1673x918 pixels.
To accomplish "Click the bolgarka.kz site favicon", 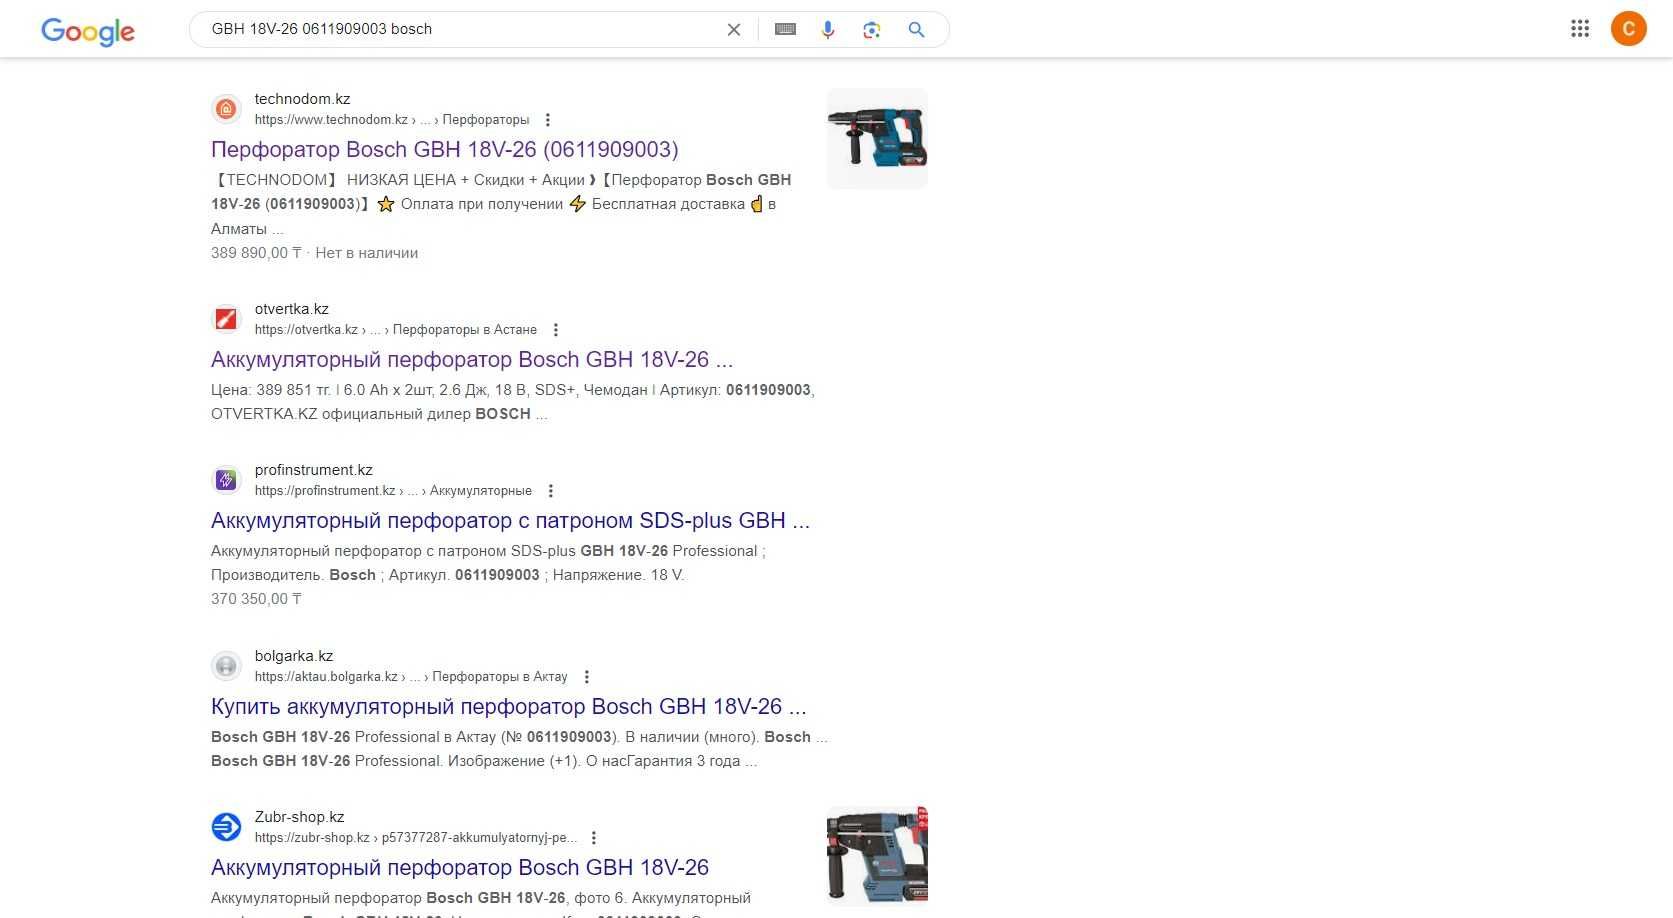I will pos(227,666).
